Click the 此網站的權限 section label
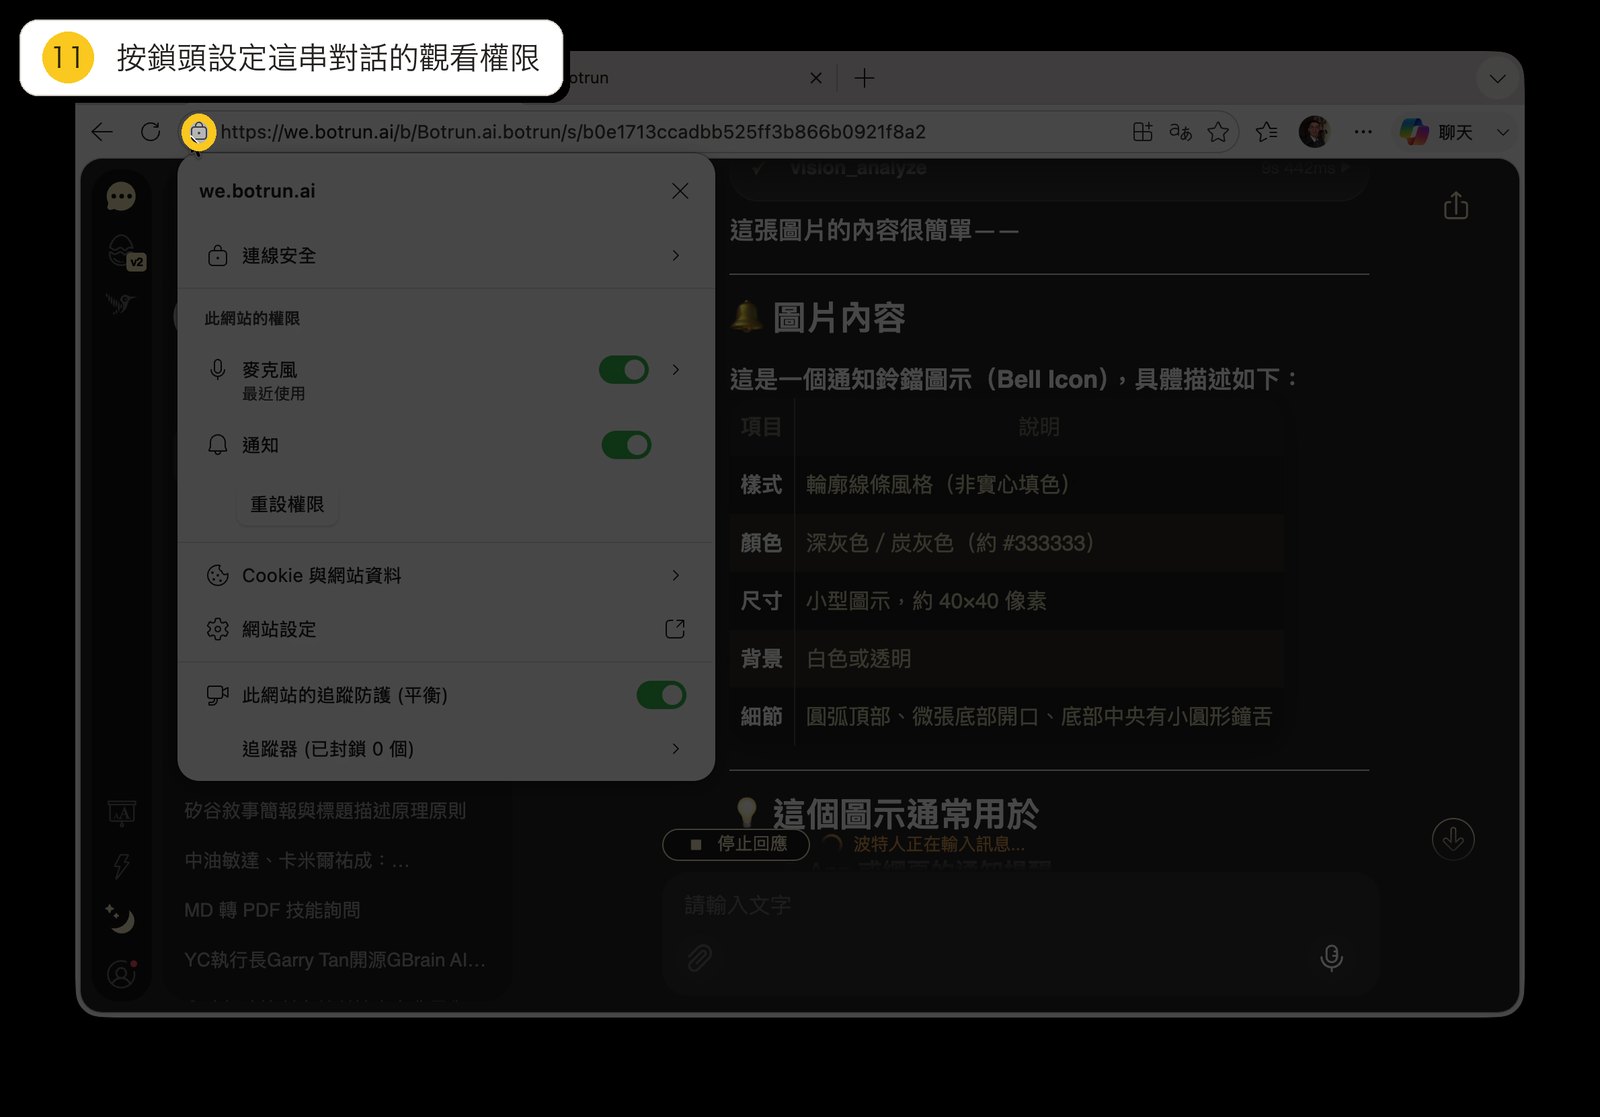Screen dimensions: 1600x1117 tap(252, 318)
